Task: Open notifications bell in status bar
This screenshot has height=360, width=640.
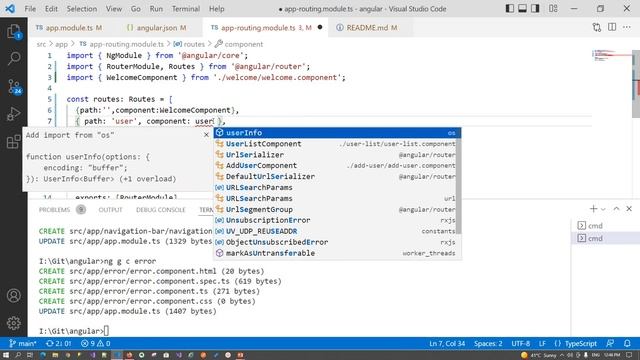Action: pos(627,343)
